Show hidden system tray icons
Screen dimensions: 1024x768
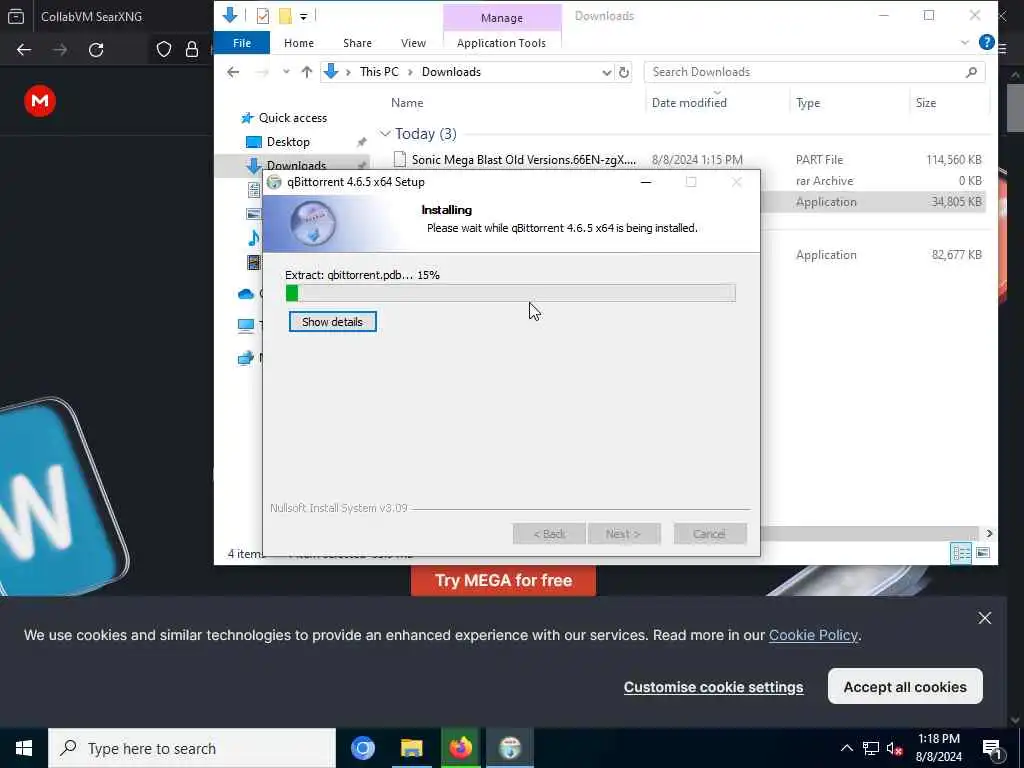click(846, 748)
